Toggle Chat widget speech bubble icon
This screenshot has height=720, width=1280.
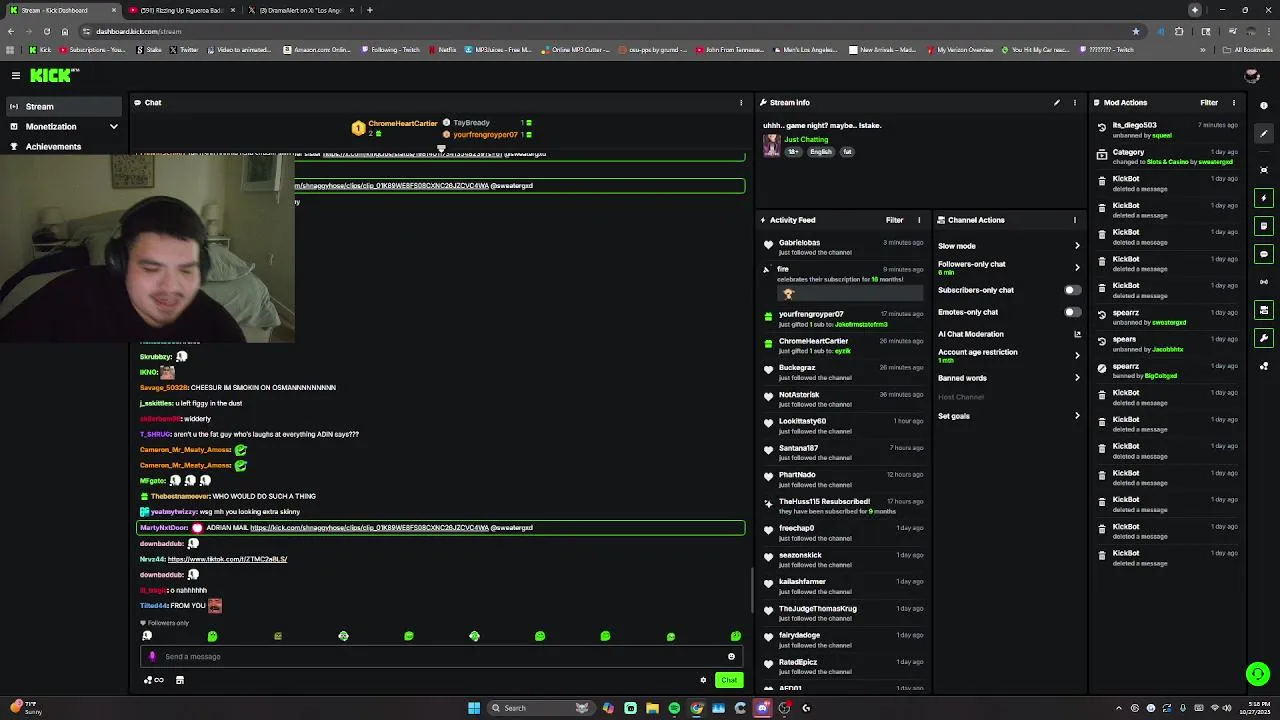[x=1264, y=254]
